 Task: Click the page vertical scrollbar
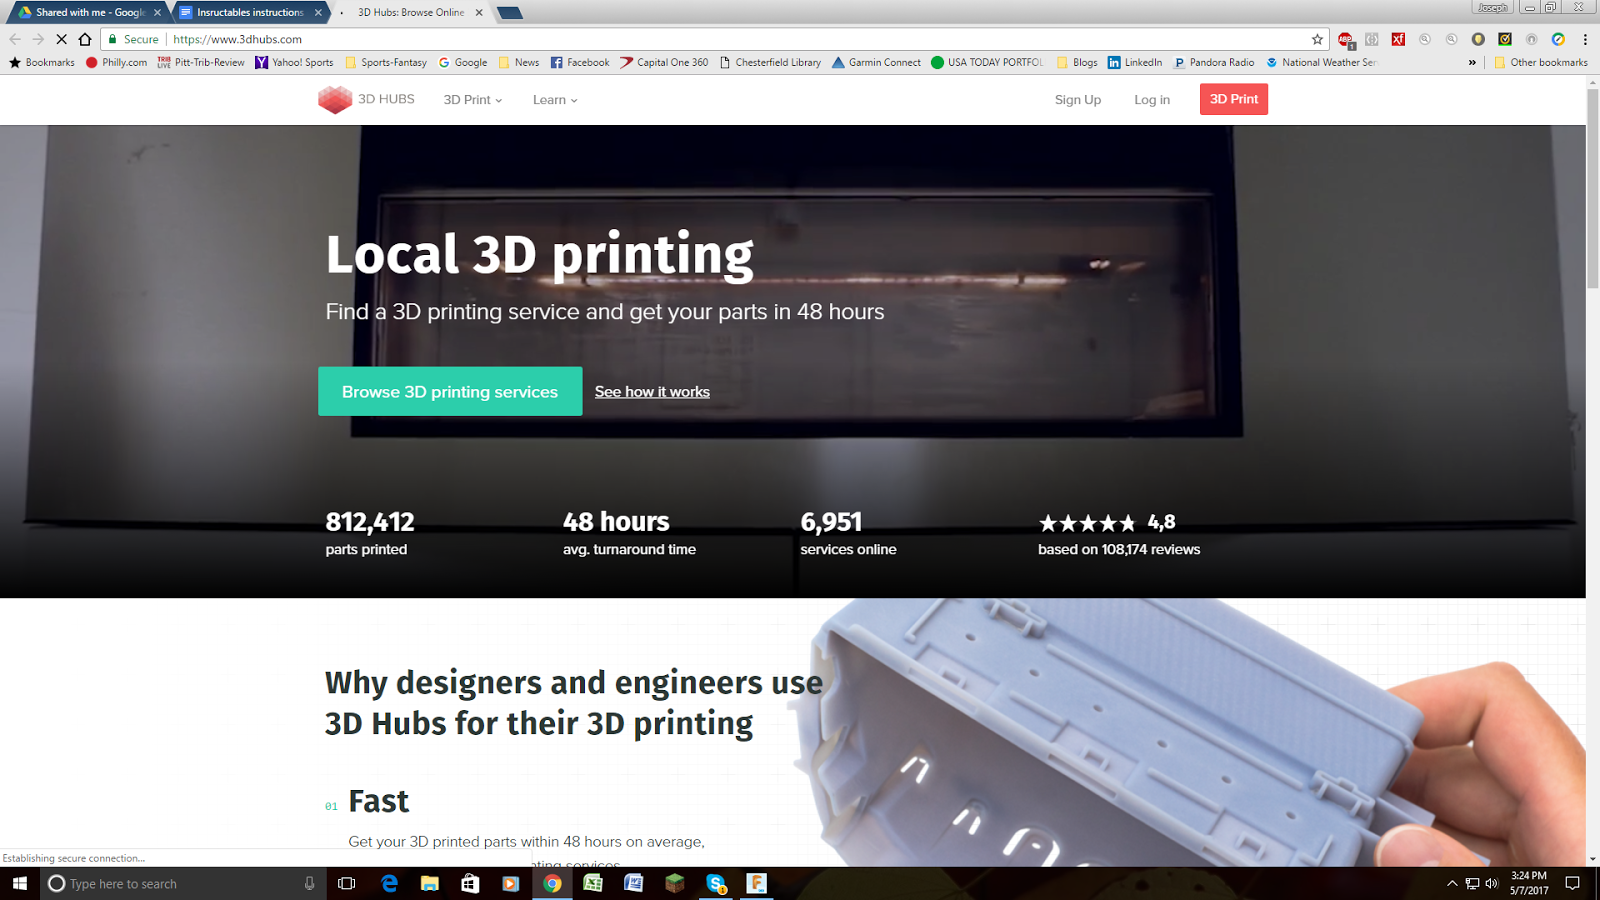pos(1593,188)
